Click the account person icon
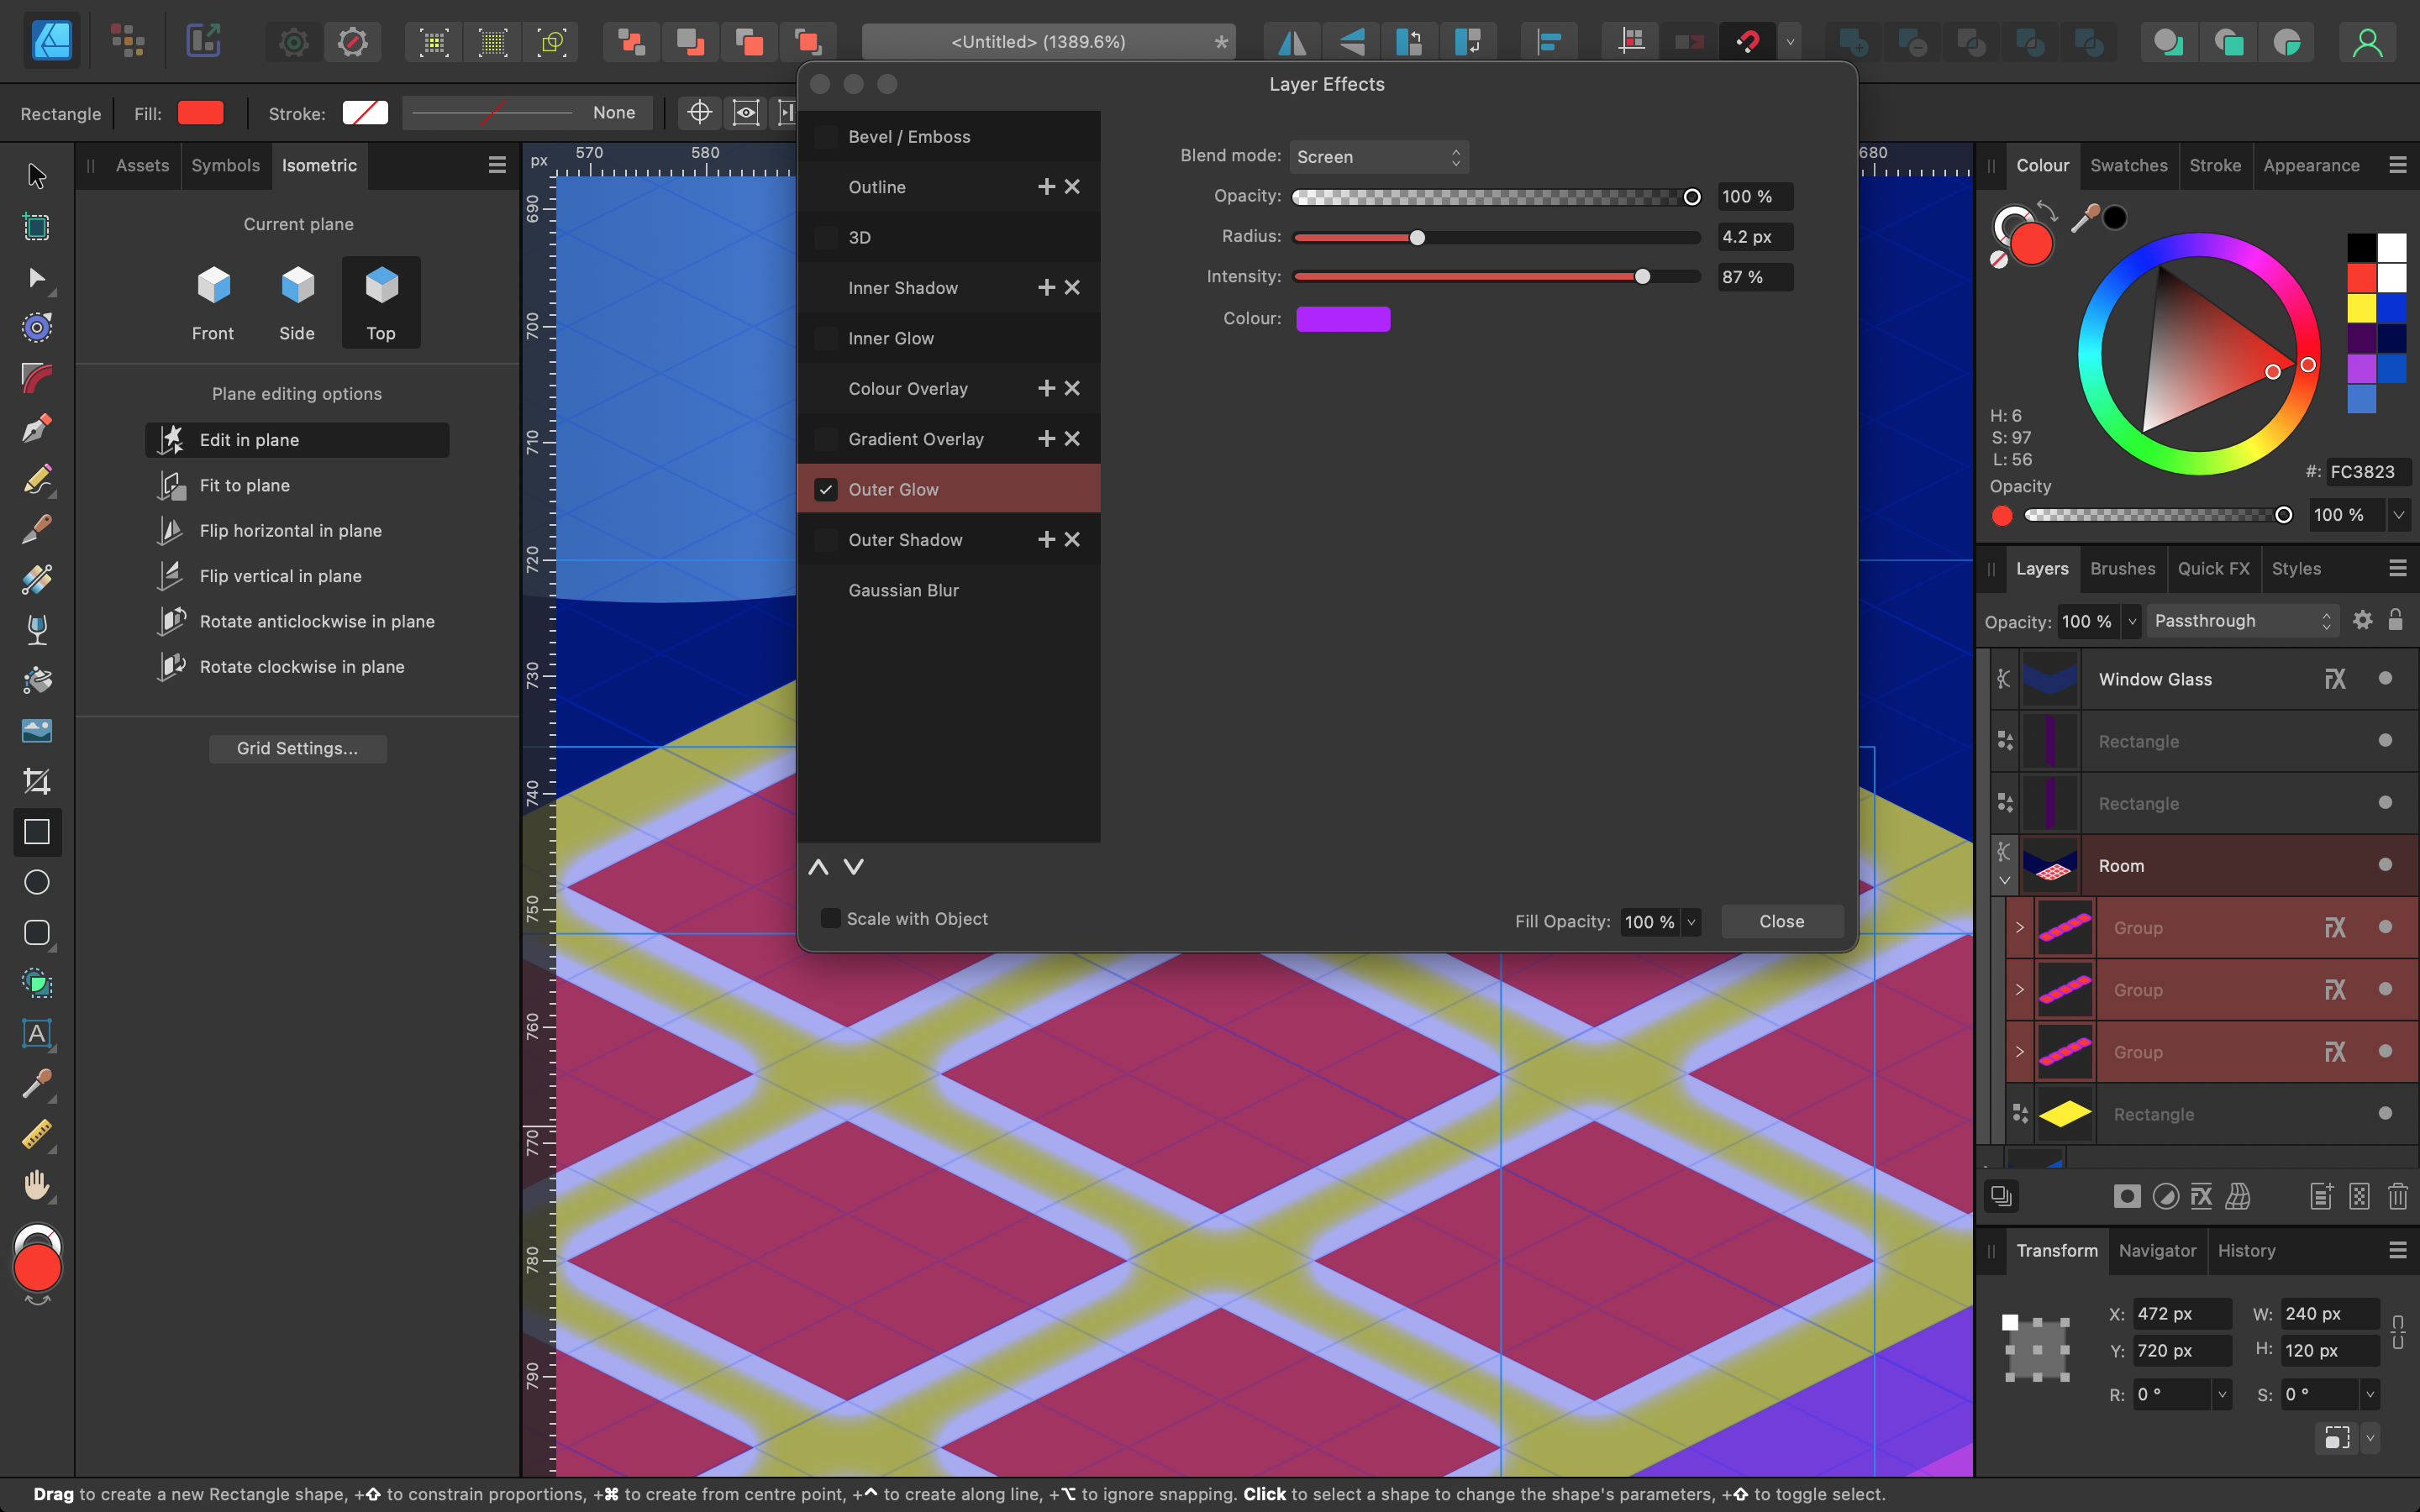Image resolution: width=2420 pixels, height=1512 pixels. click(2366, 42)
